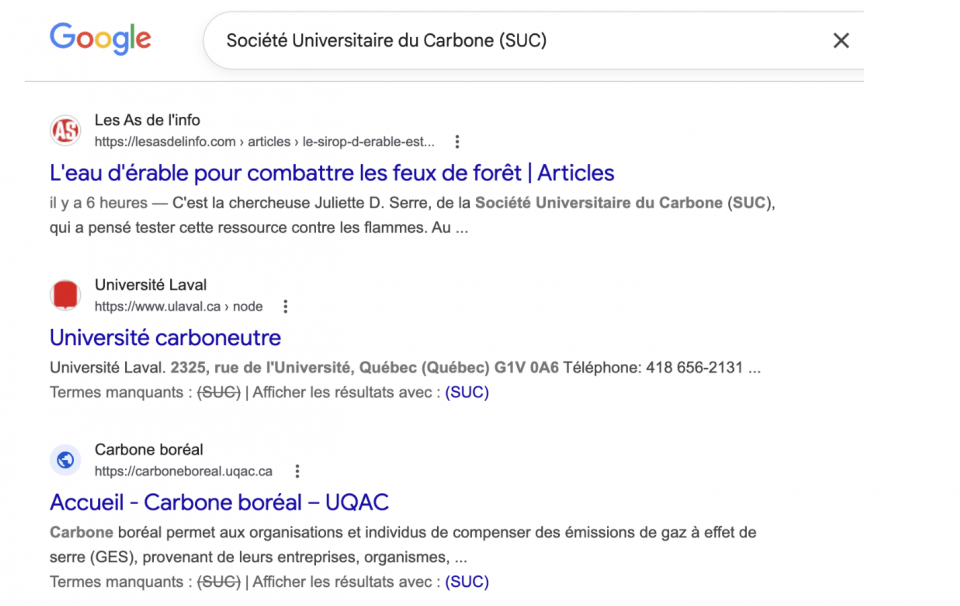960x606 pixels.
Task: Open the three-dot menu for the Université Laval result
Action: click(x=286, y=307)
